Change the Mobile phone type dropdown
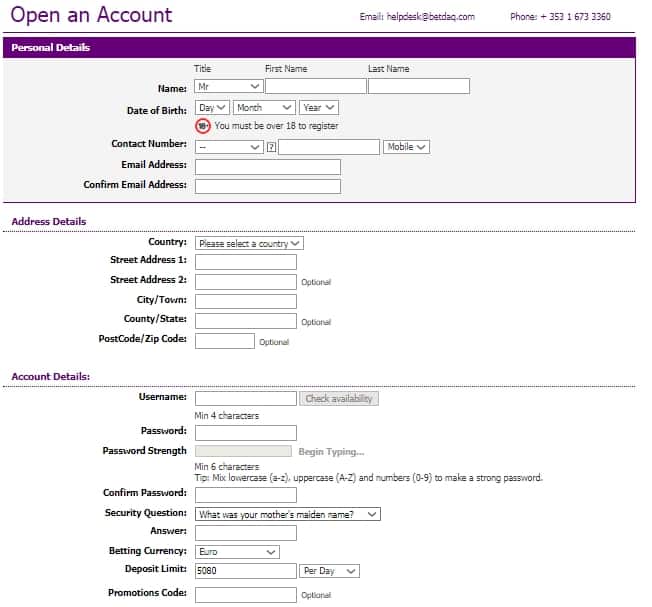Screen dimensions: 652x607 (x=406, y=147)
